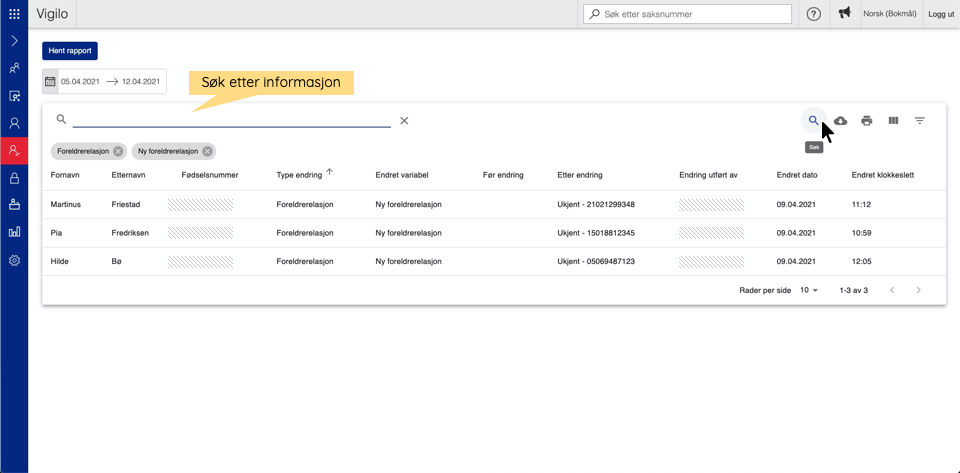Image resolution: width=960 pixels, height=473 pixels.
Task: Click the end date 12.04.2021
Action: pyautogui.click(x=141, y=81)
